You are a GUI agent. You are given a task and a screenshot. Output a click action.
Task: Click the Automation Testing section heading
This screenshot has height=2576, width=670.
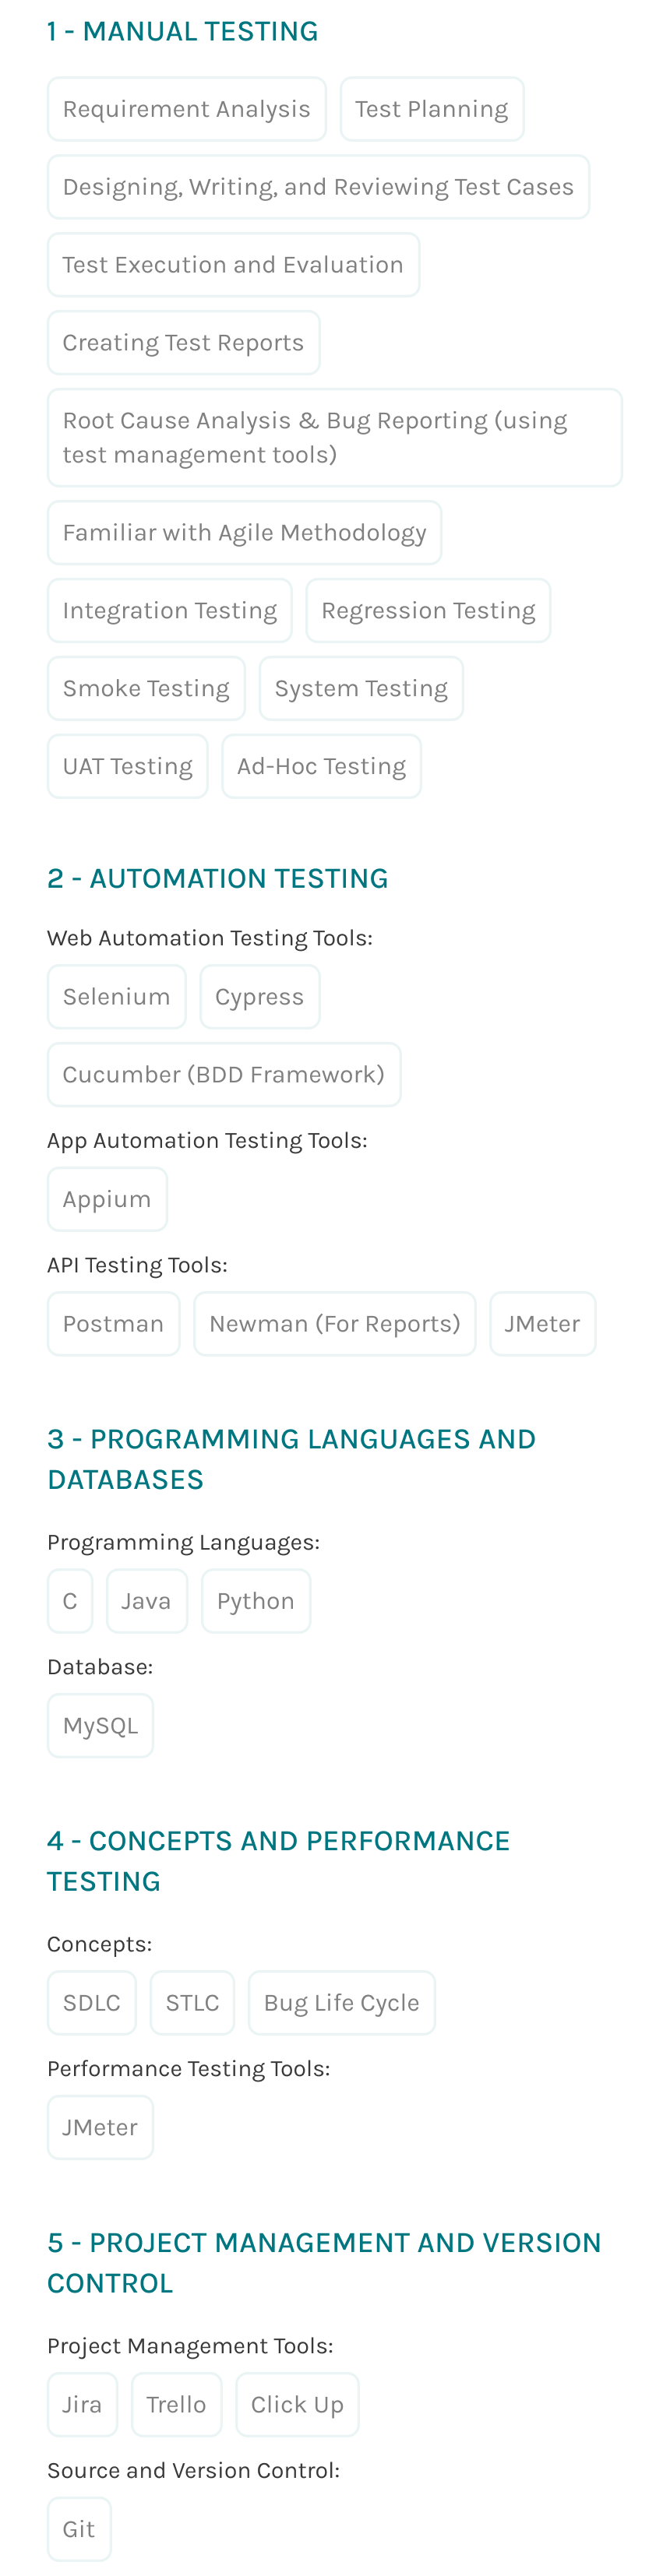[217, 879]
